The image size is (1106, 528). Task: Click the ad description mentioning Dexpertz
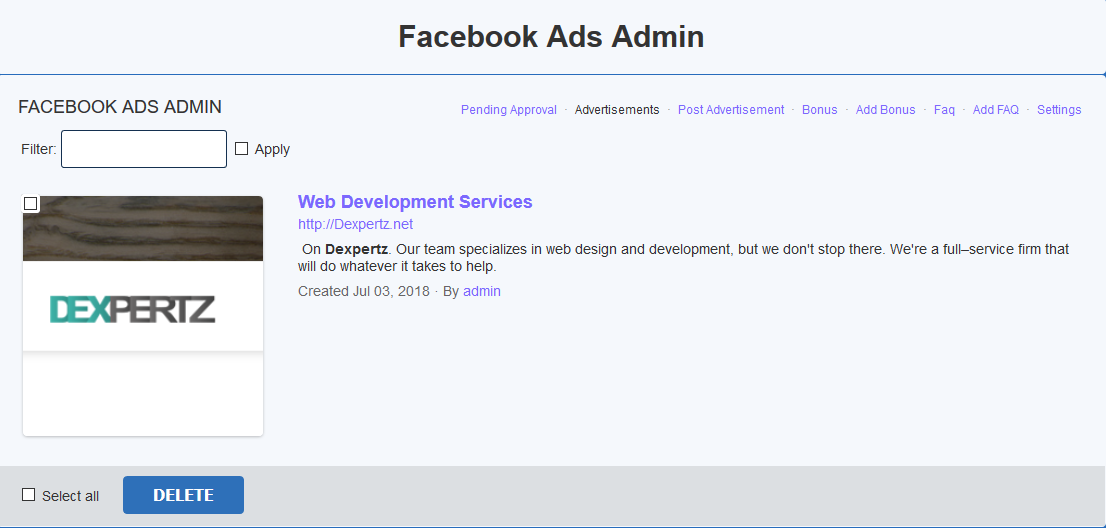(684, 258)
